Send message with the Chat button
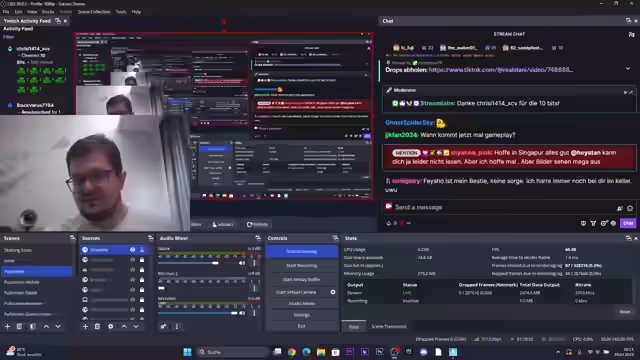The image size is (640, 360). pyautogui.click(x=628, y=223)
